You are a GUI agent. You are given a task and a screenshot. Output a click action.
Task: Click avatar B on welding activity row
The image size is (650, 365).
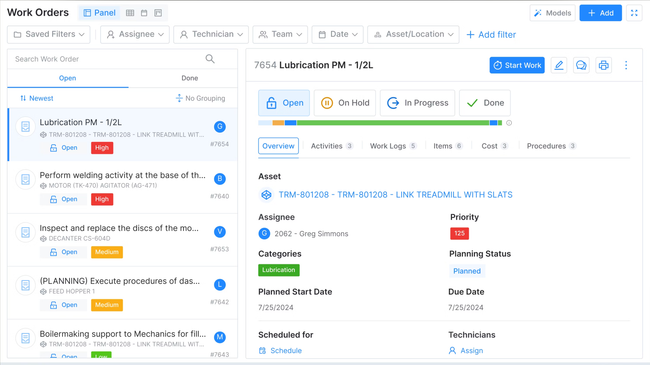point(220,179)
